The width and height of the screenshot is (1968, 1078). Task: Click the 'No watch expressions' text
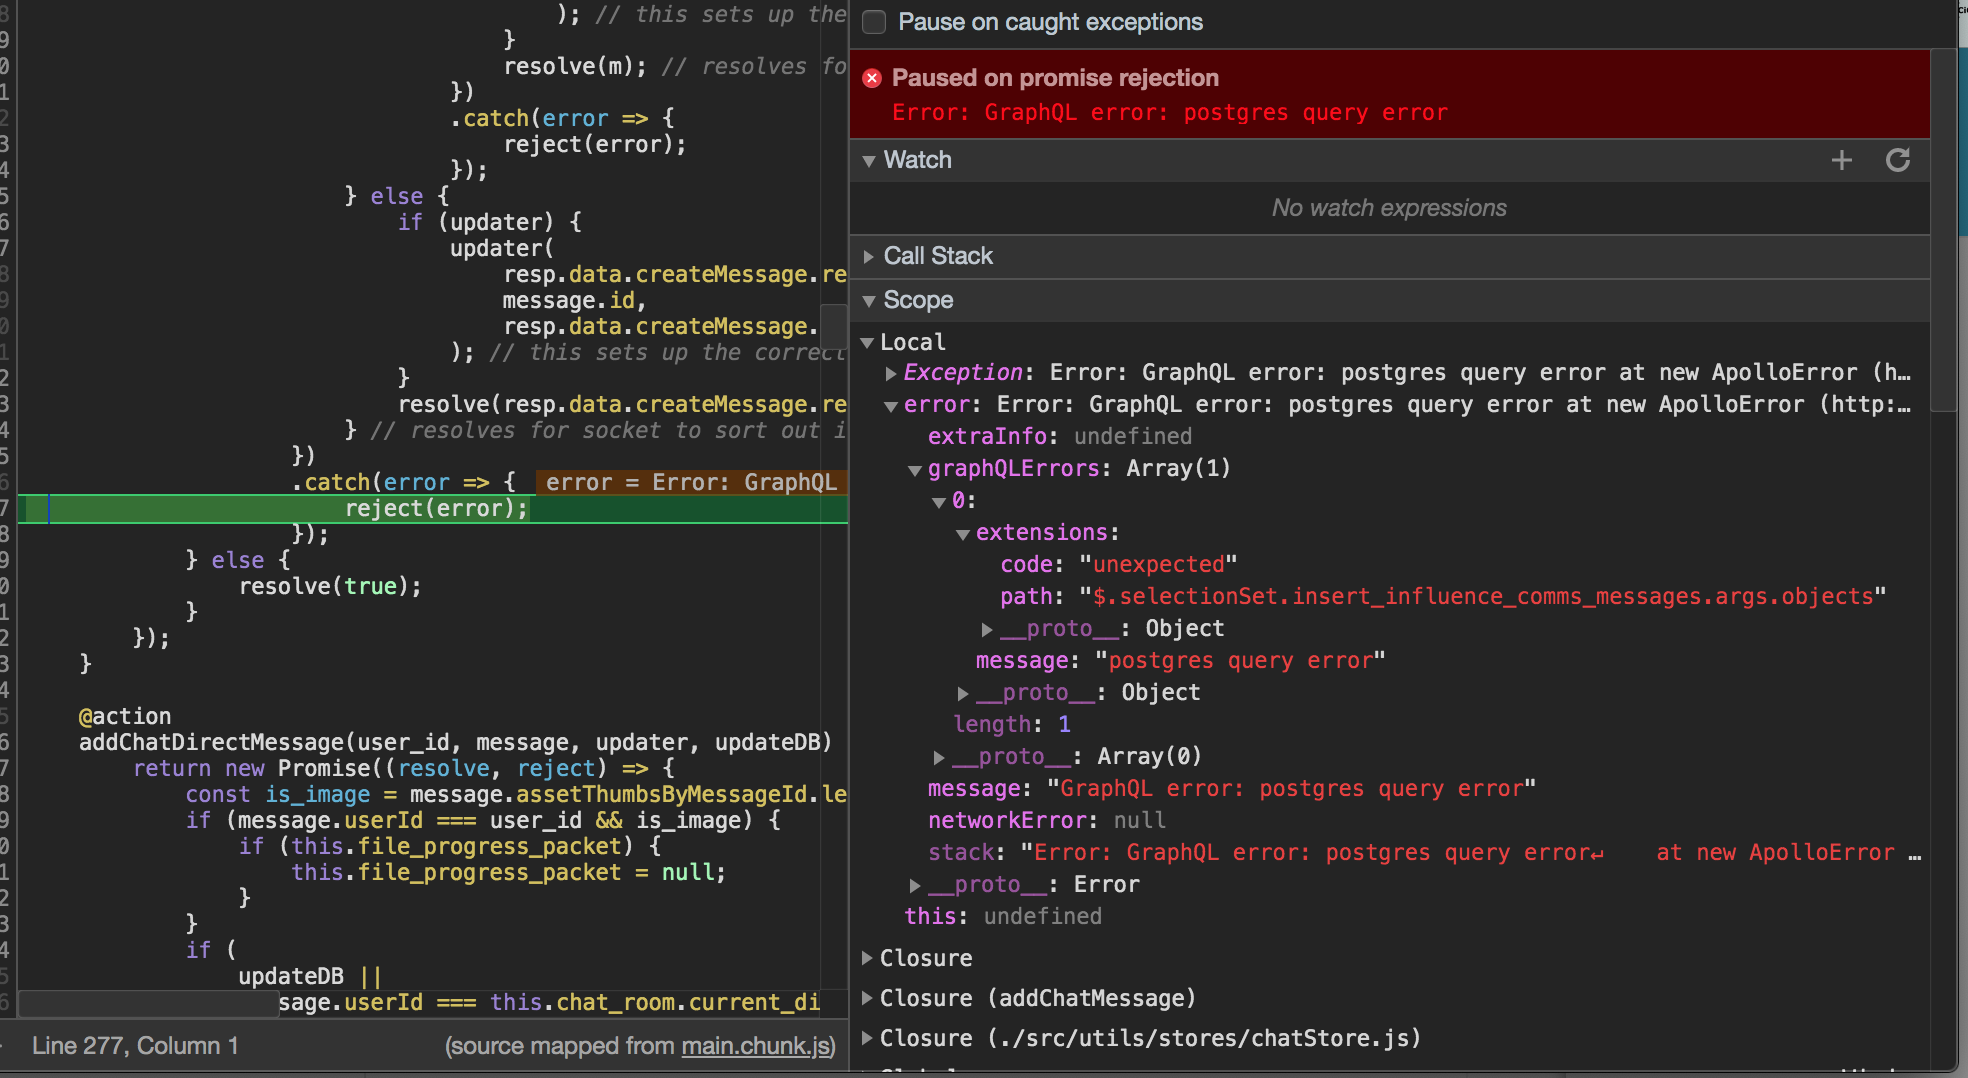click(x=1389, y=208)
